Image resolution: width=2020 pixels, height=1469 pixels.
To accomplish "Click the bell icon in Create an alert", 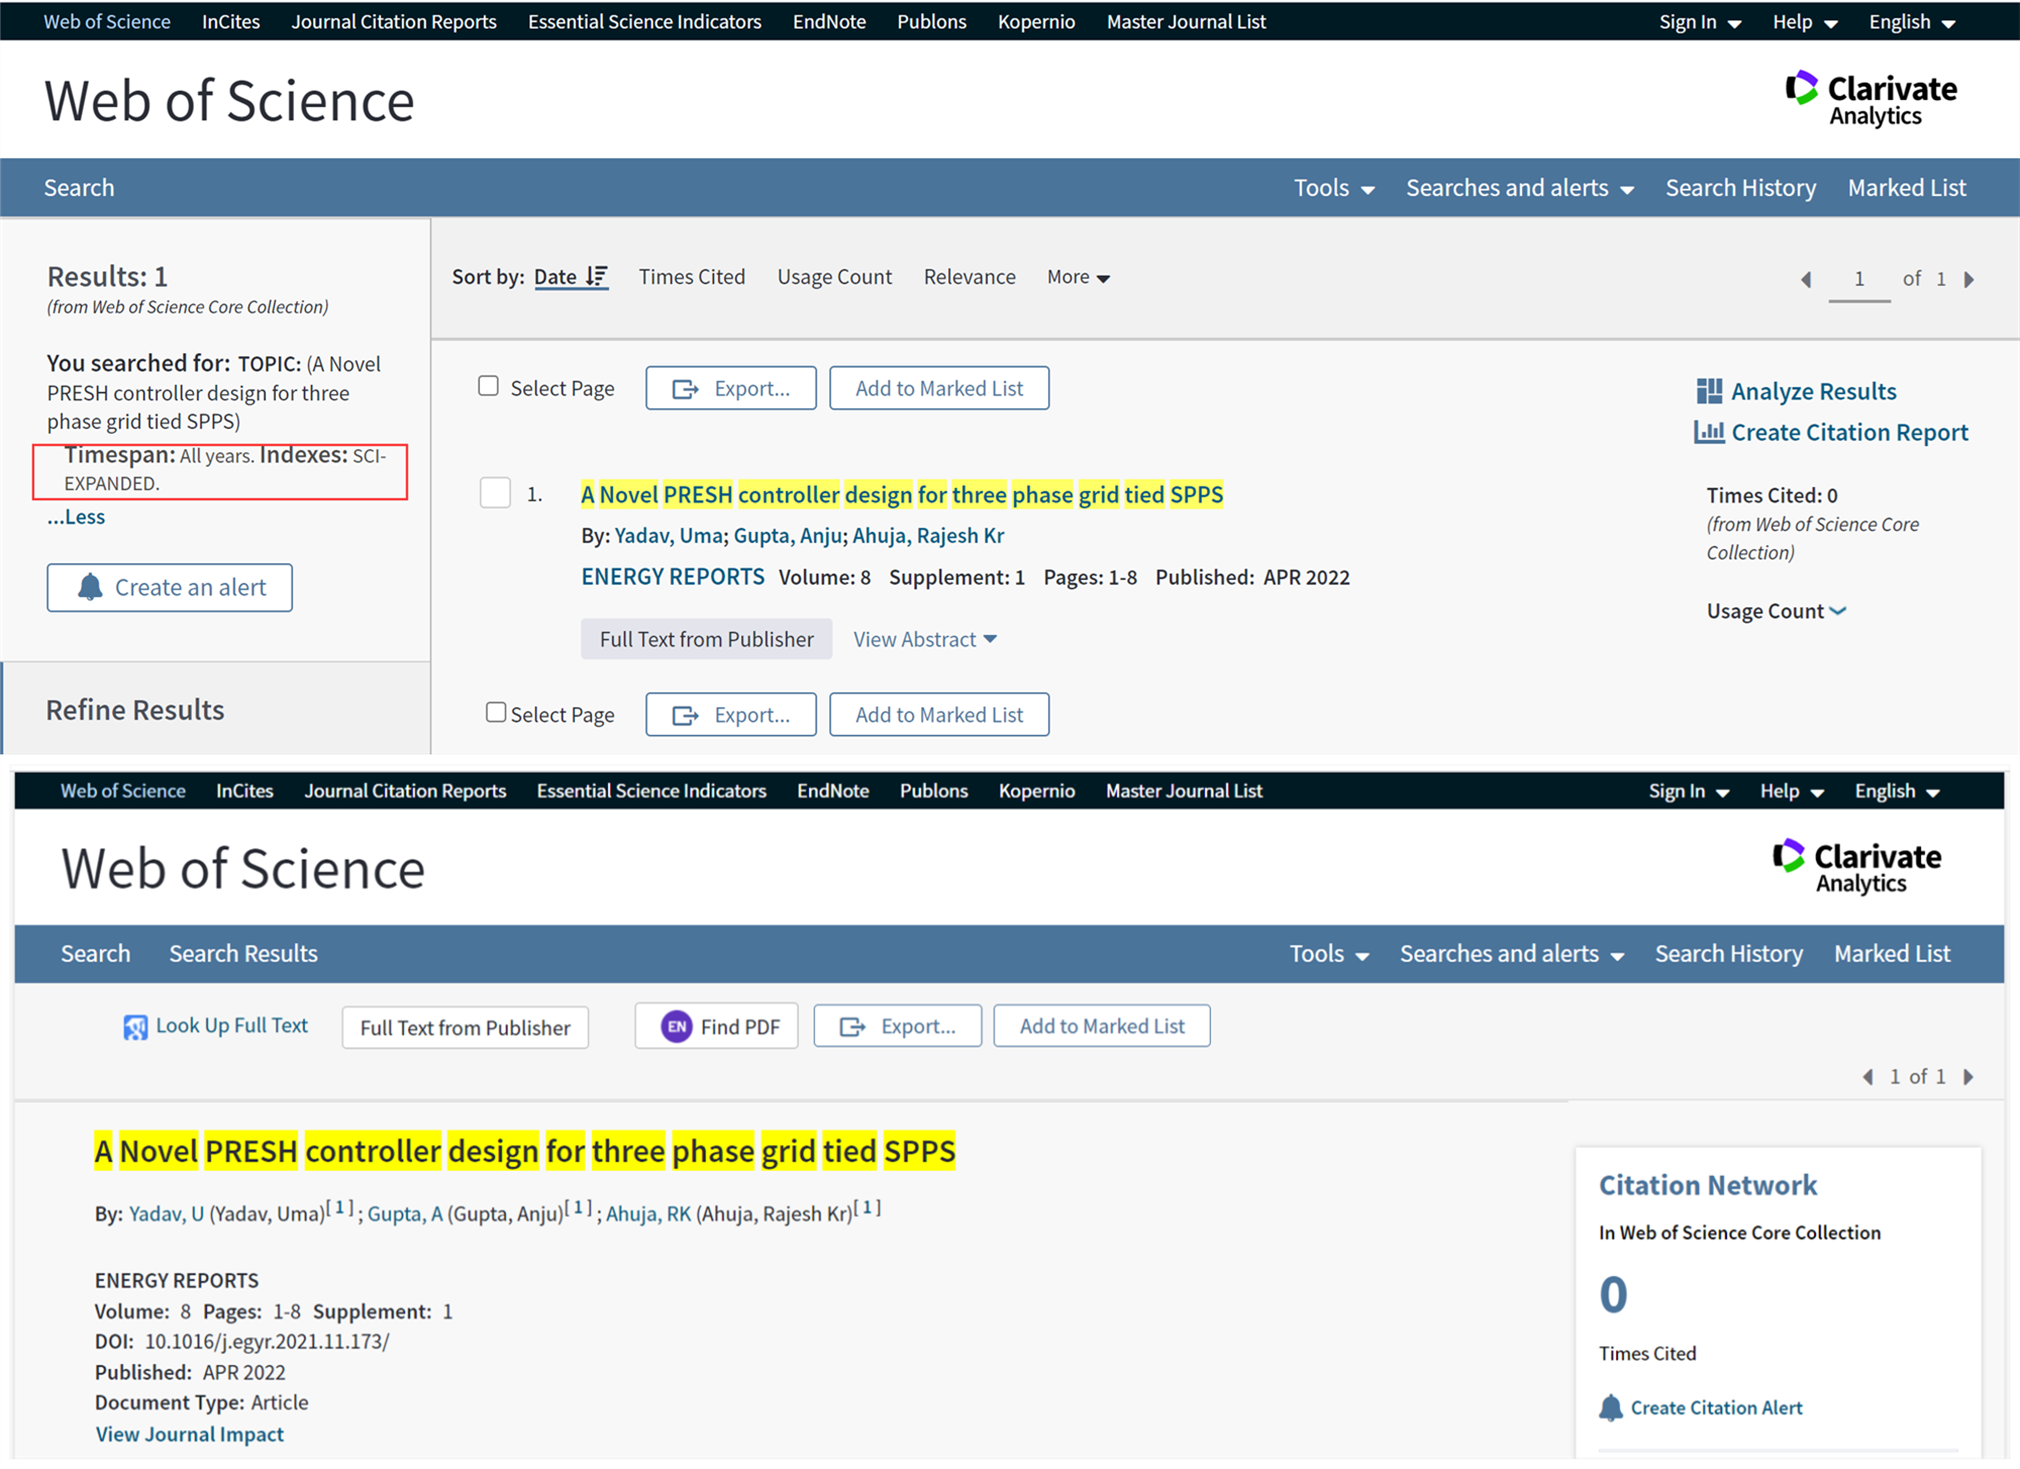I will click(x=90, y=587).
